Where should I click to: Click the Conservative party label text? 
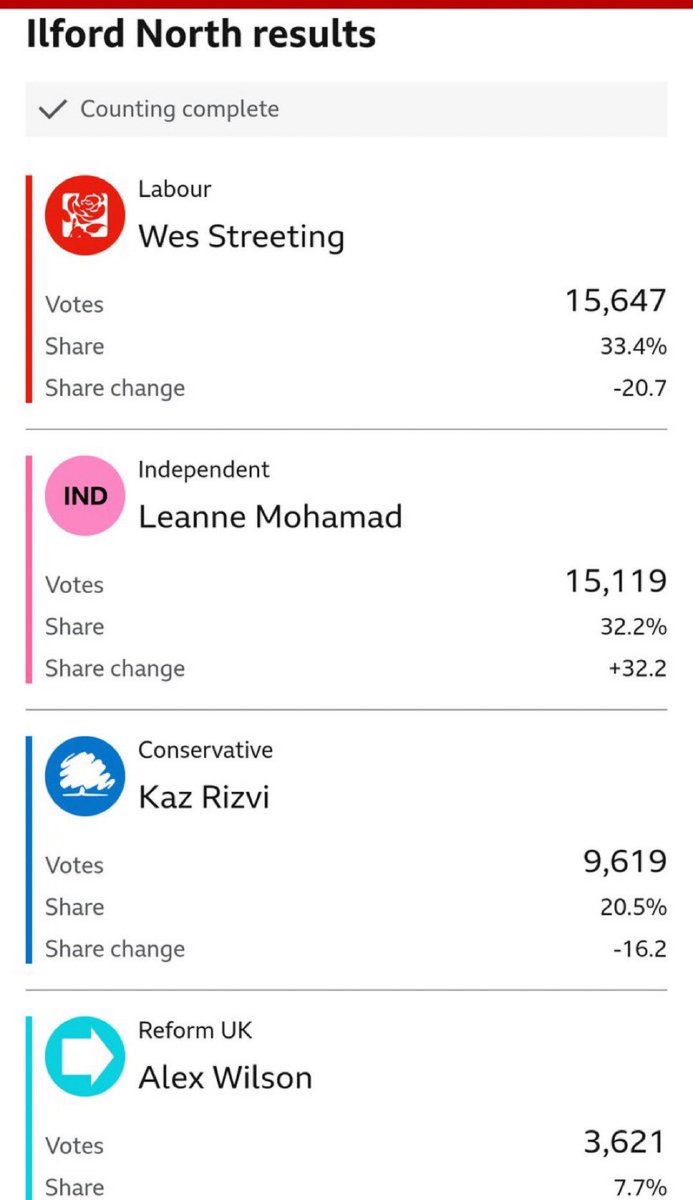point(205,750)
